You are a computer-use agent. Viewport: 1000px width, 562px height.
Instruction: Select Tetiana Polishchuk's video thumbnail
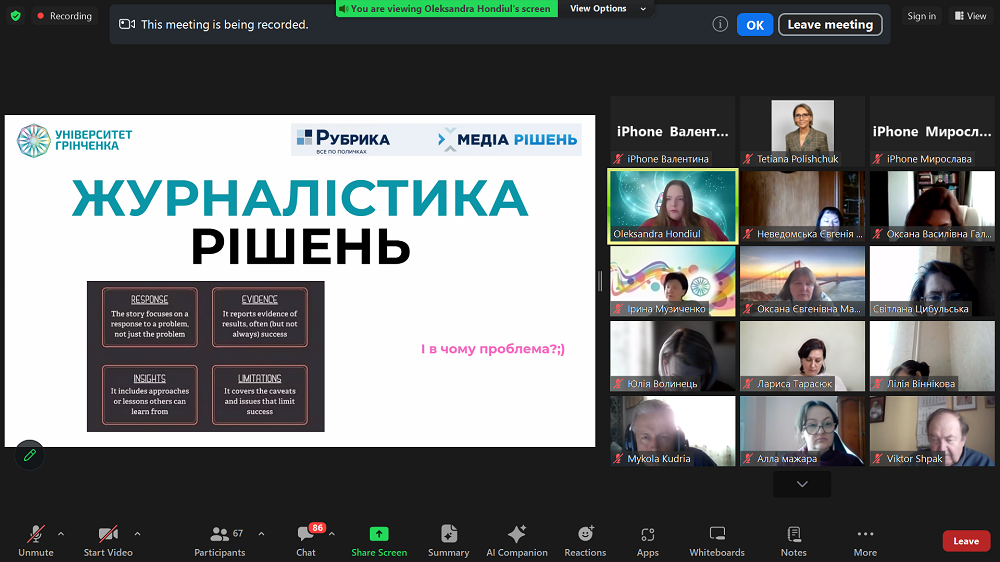pyautogui.click(x=802, y=131)
